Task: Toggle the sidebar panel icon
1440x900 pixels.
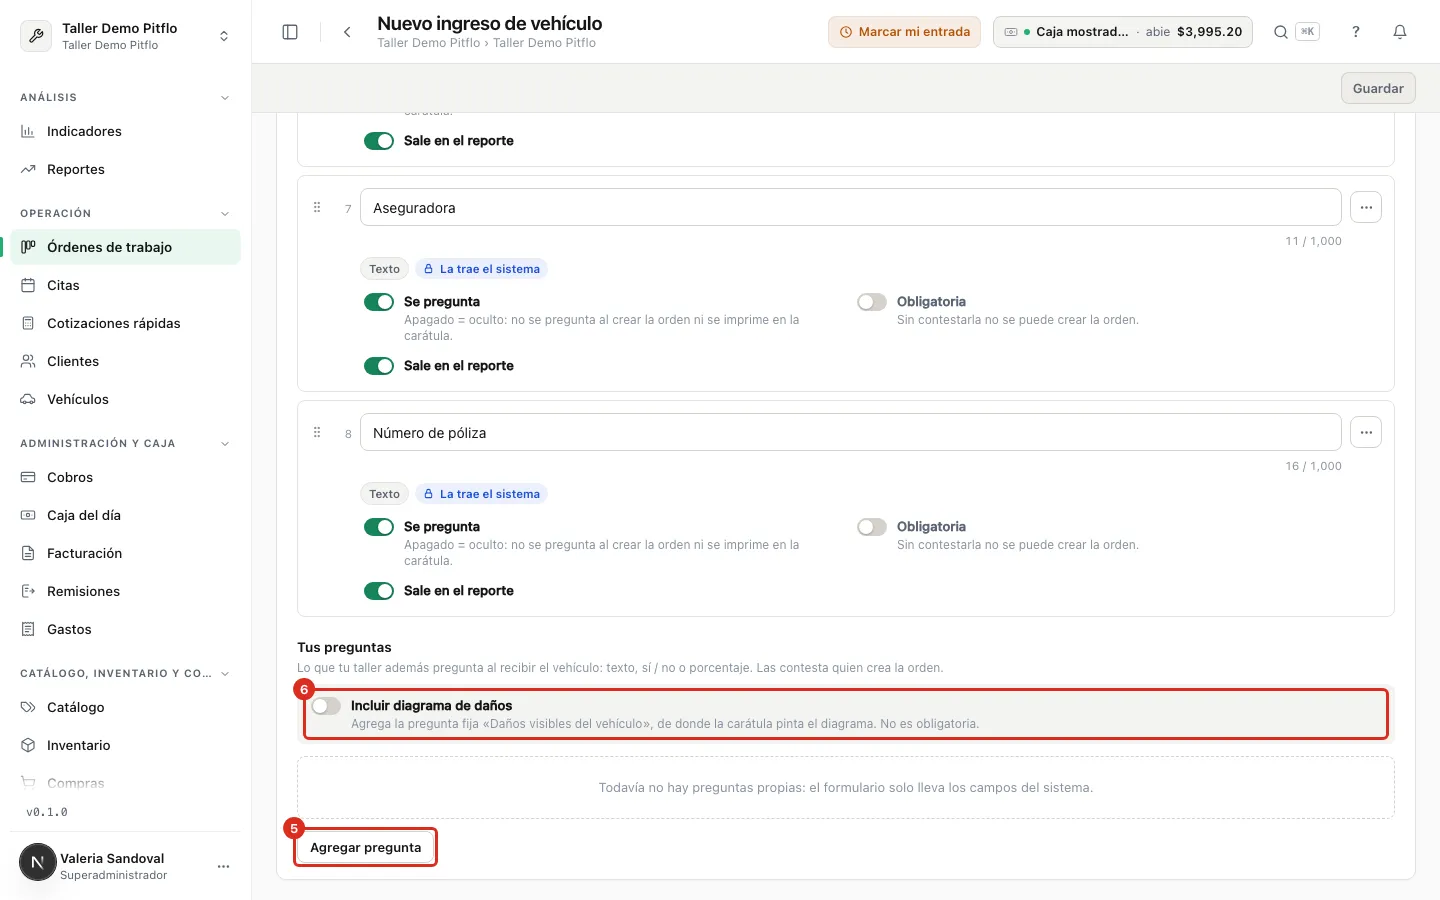Action: click(x=290, y=32)
